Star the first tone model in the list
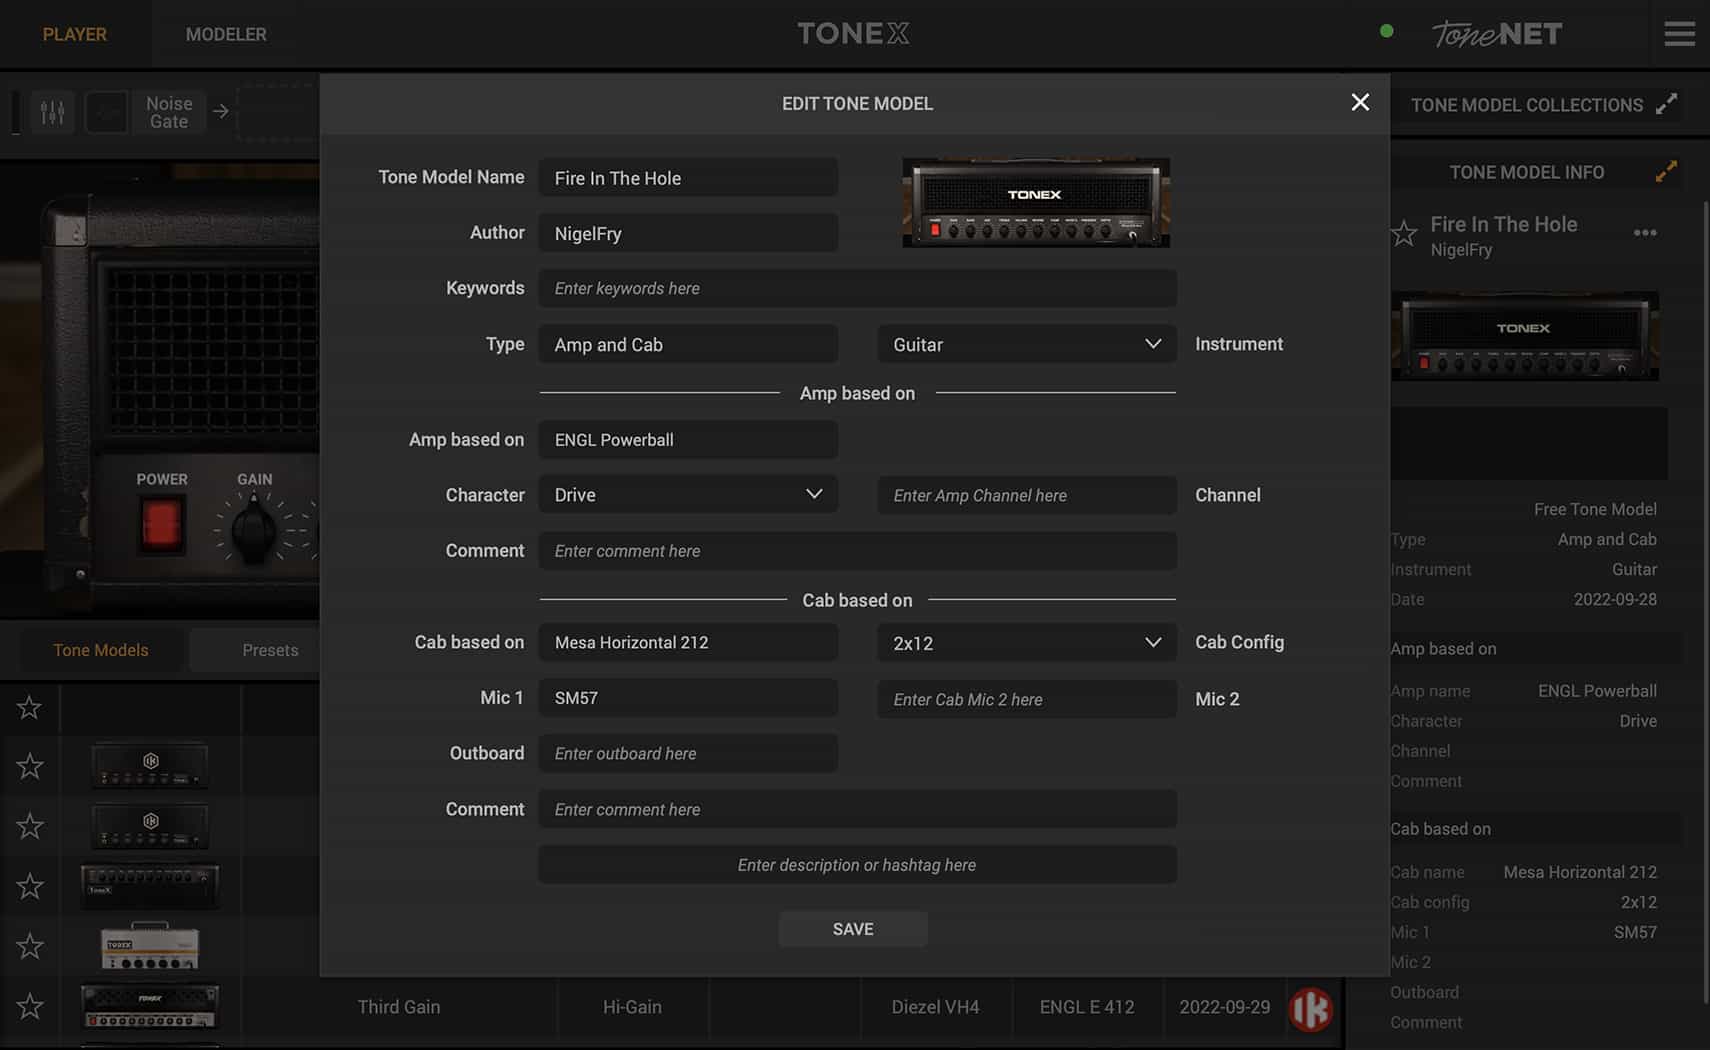The height and width of the screenshot is (1050, 1710). click(x=30, y=708)
